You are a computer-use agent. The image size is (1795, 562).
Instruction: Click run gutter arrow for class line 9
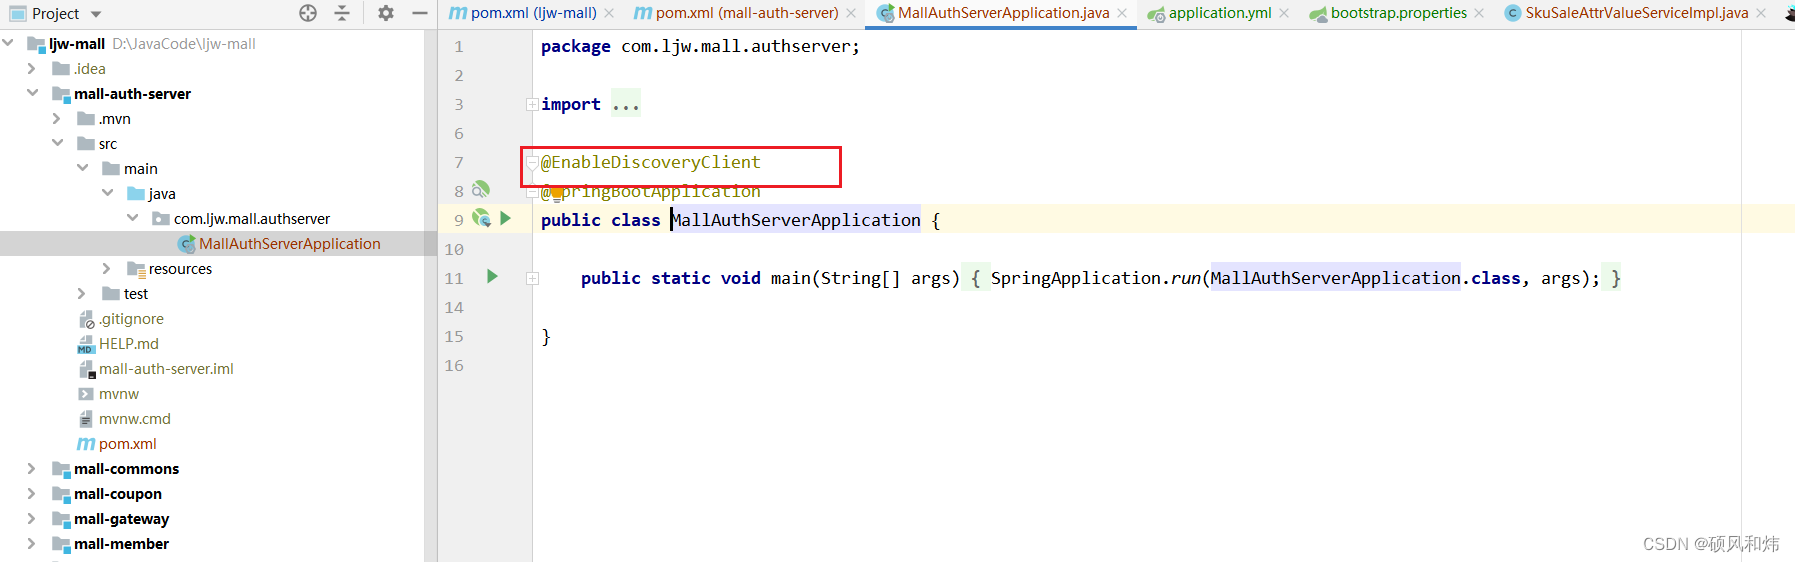point(506,217)
